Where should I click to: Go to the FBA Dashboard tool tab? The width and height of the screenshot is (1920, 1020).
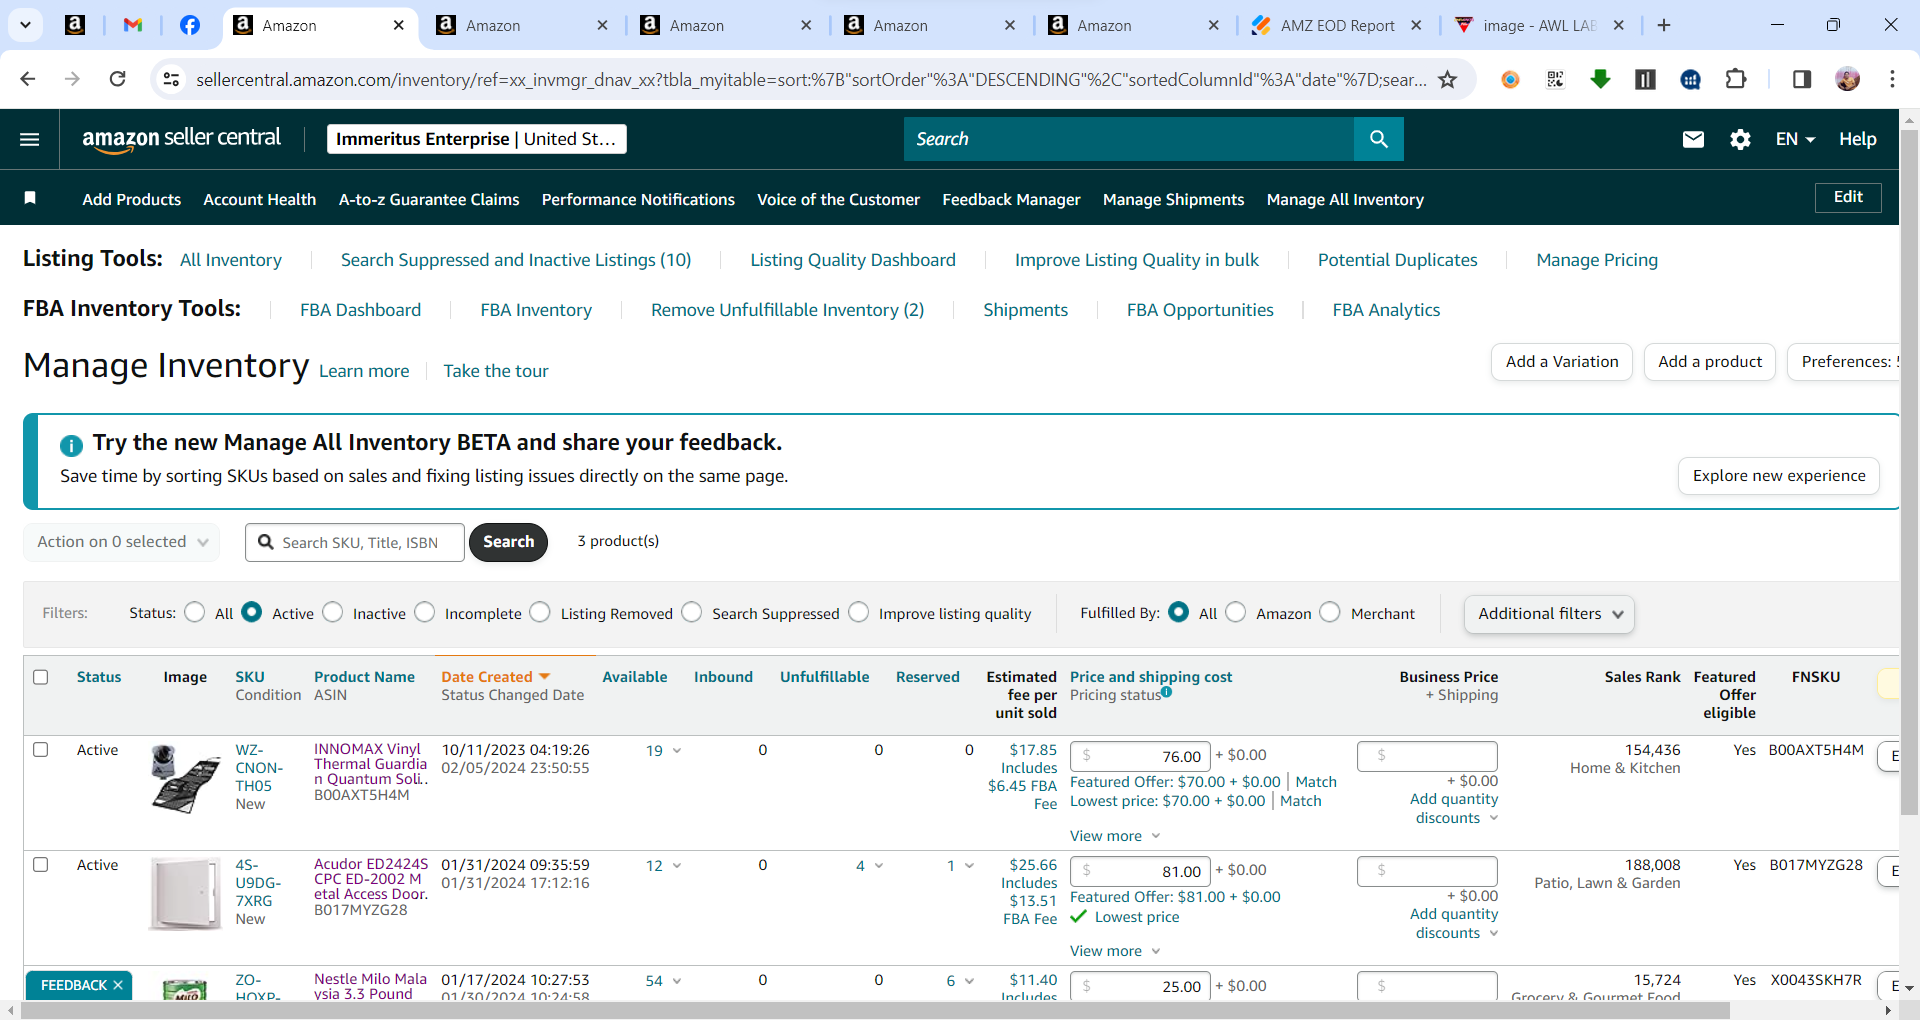click(360, 310)
